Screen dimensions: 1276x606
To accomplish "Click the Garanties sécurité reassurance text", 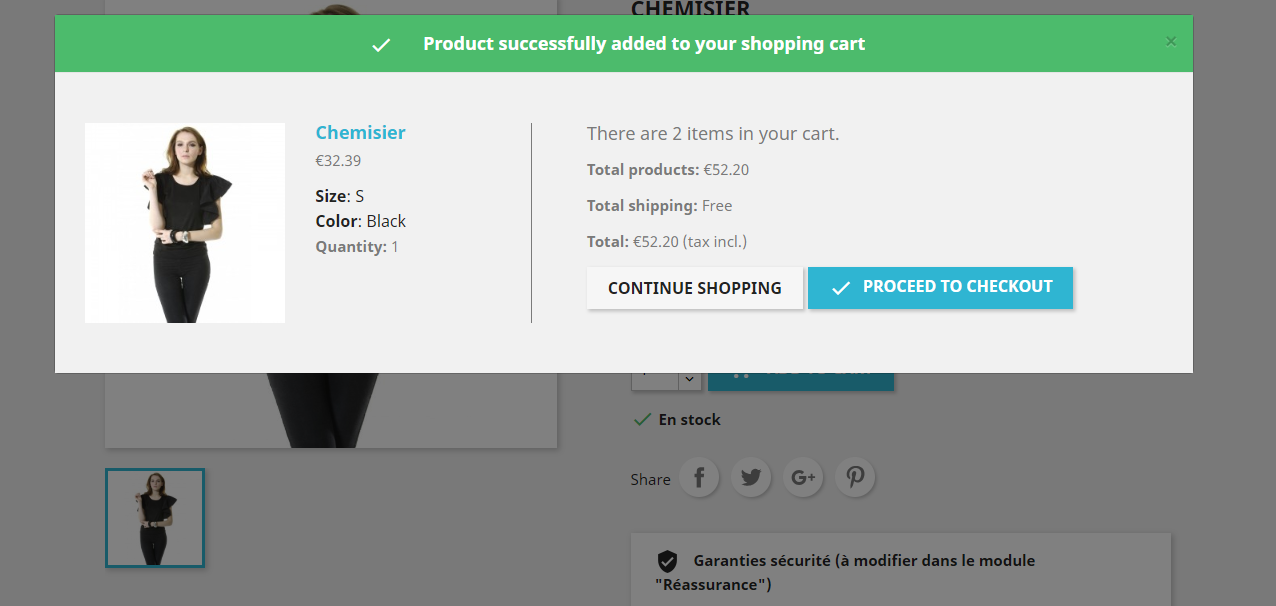I will point(863,561).
